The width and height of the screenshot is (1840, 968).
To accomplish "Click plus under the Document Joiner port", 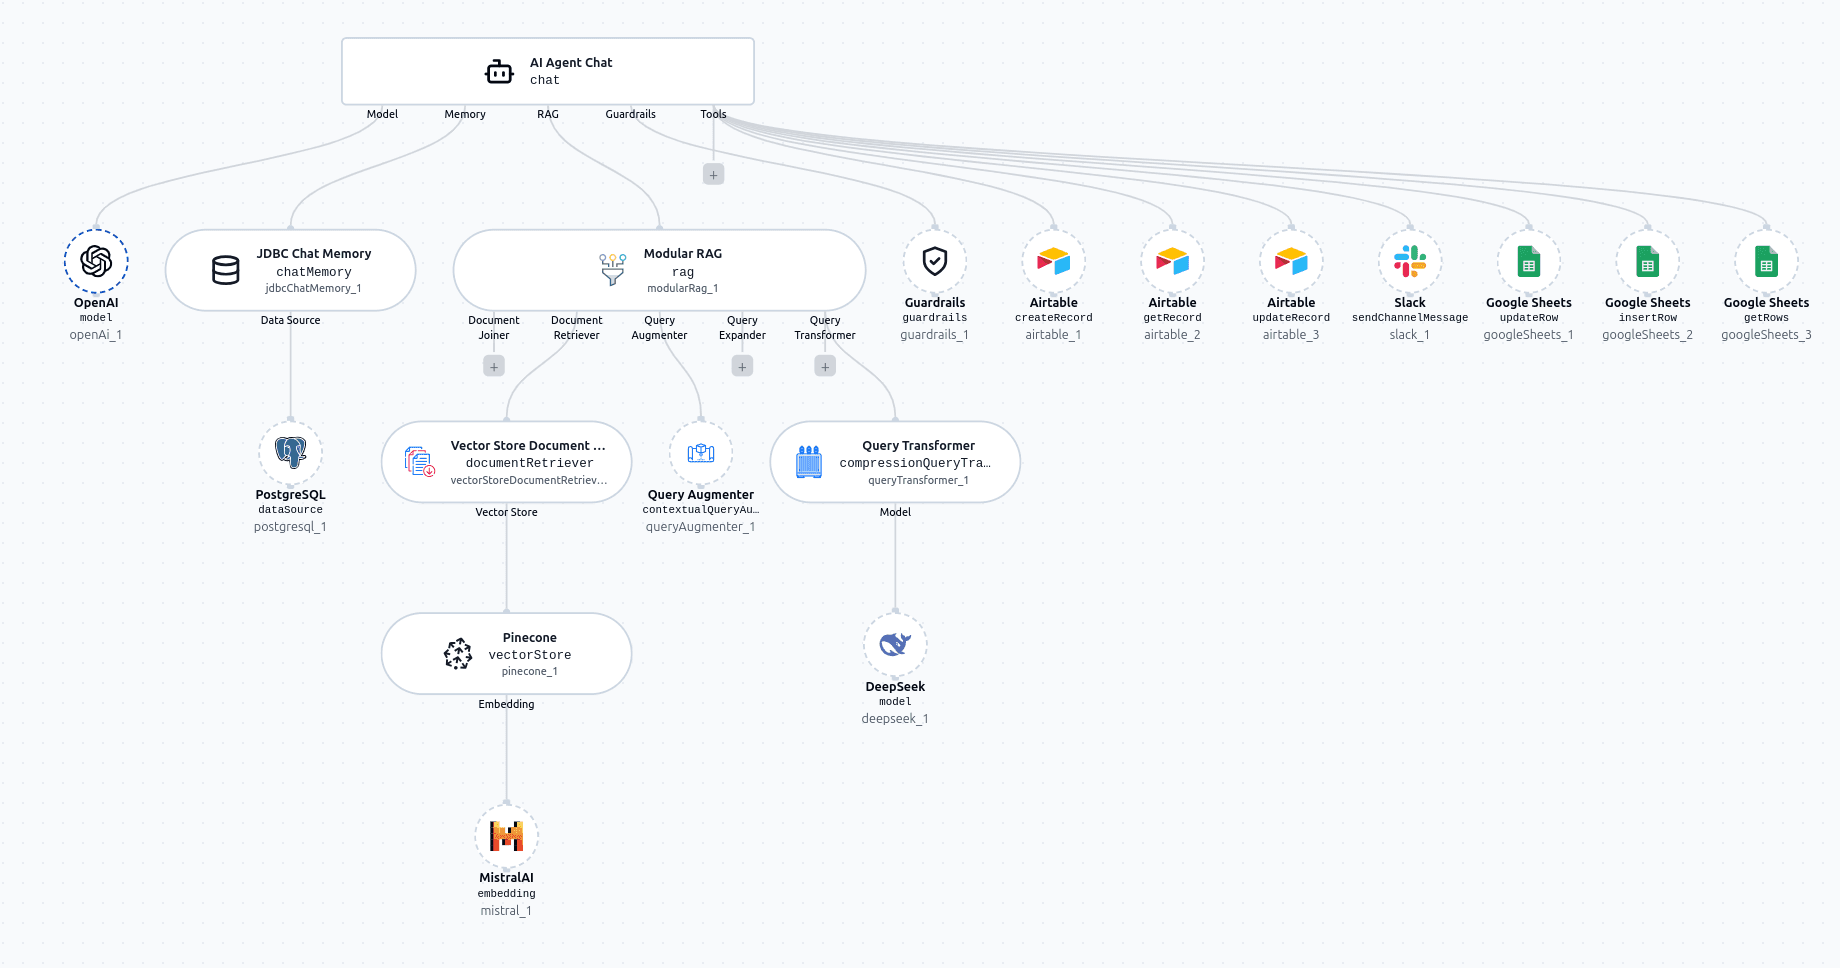I will tap(493, 366).
